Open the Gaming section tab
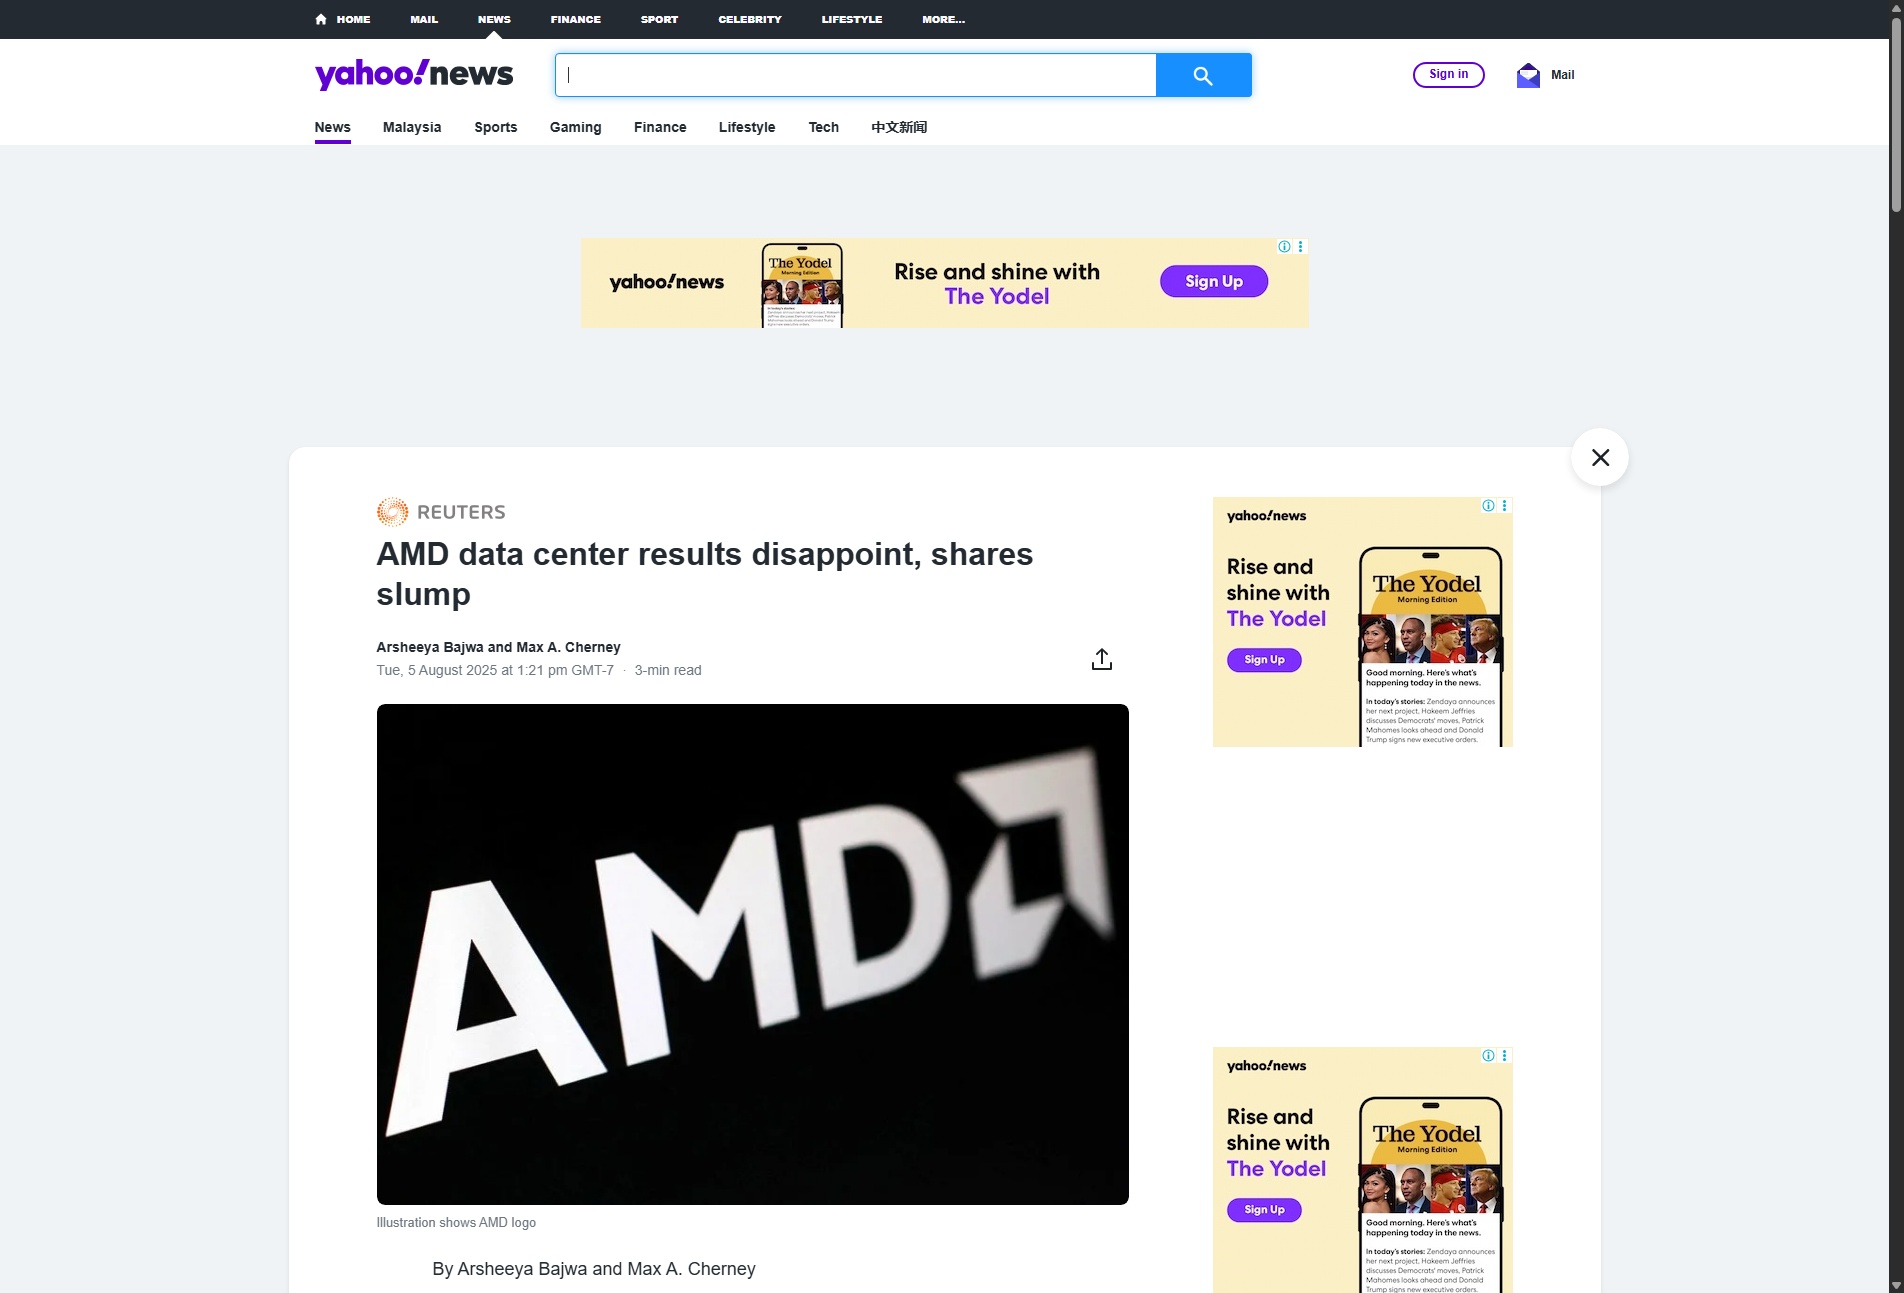Viewport: 1904px width, 1293px height. [x=575, y=127]
